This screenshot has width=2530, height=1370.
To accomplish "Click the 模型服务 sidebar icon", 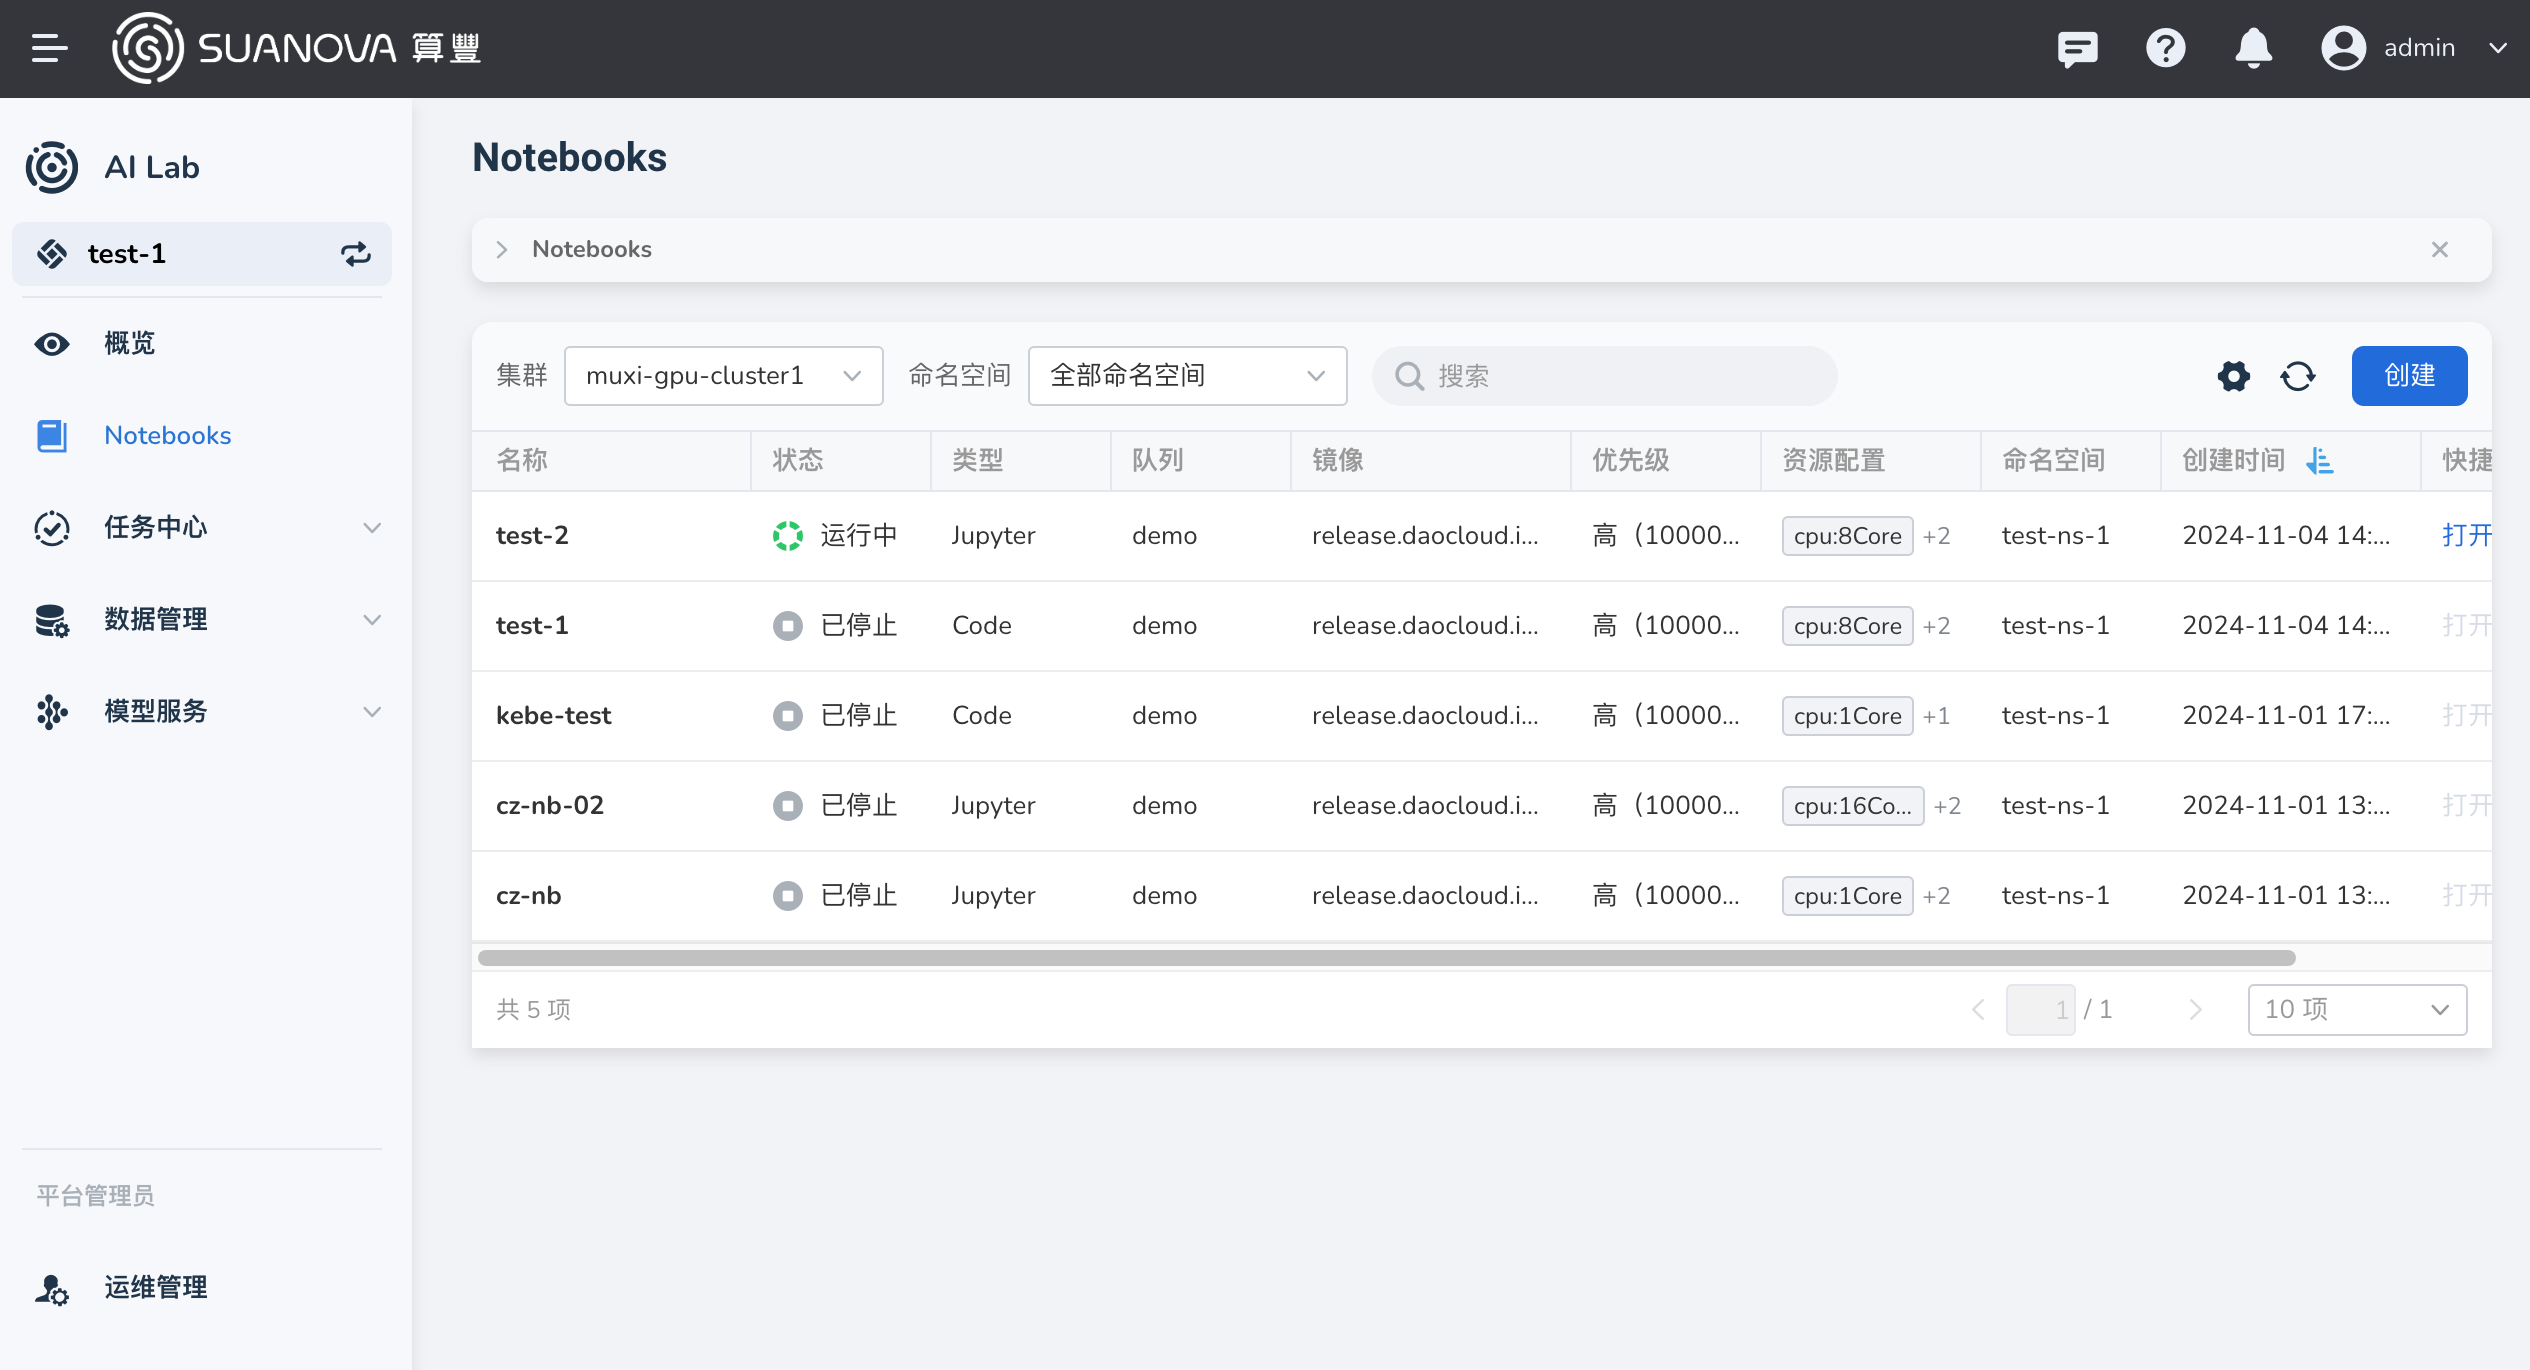I will [x=52, y=712].
